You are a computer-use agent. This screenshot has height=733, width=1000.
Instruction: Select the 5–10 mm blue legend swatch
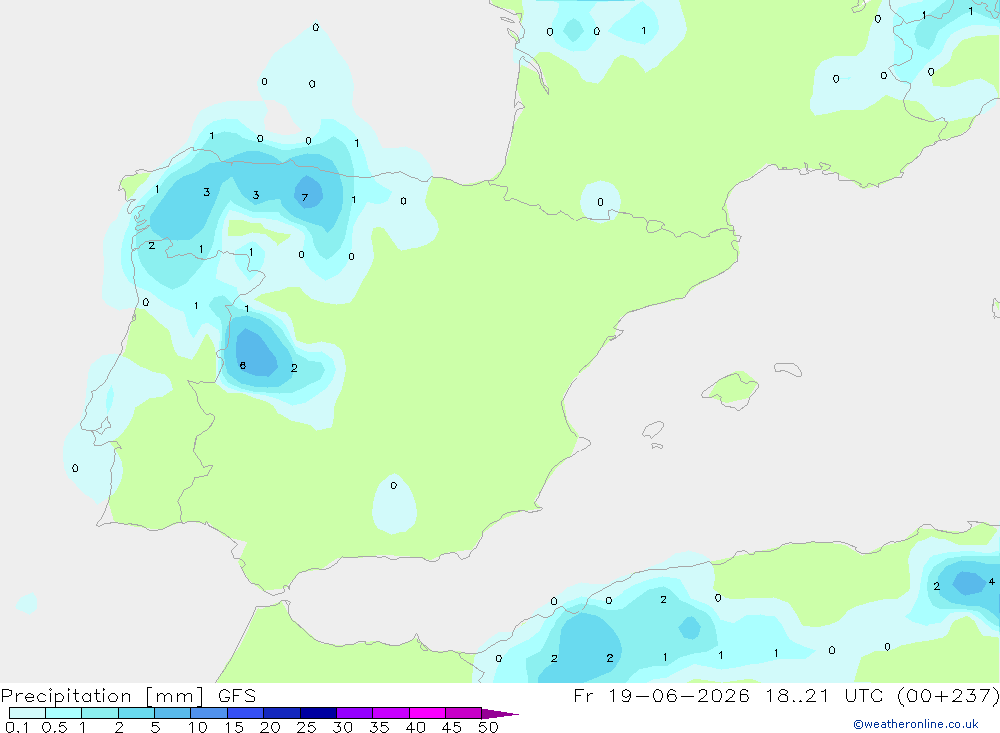172,713
